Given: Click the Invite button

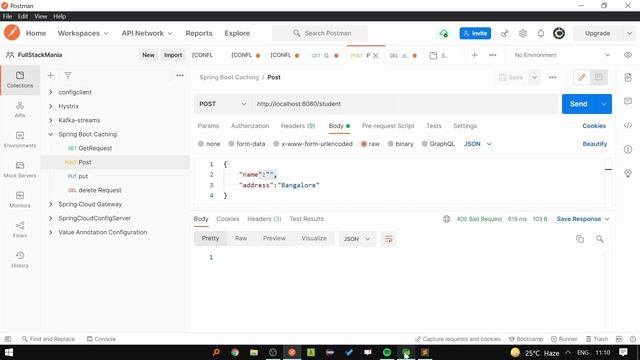Looking at the screenshot, I should tap(475, 33).
